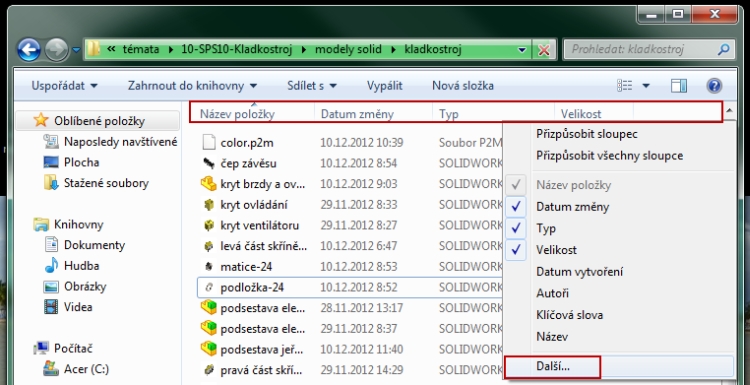This screenshot has width=750, height=385.
Task: Change view with the view icon
Action: coord(625,86)
